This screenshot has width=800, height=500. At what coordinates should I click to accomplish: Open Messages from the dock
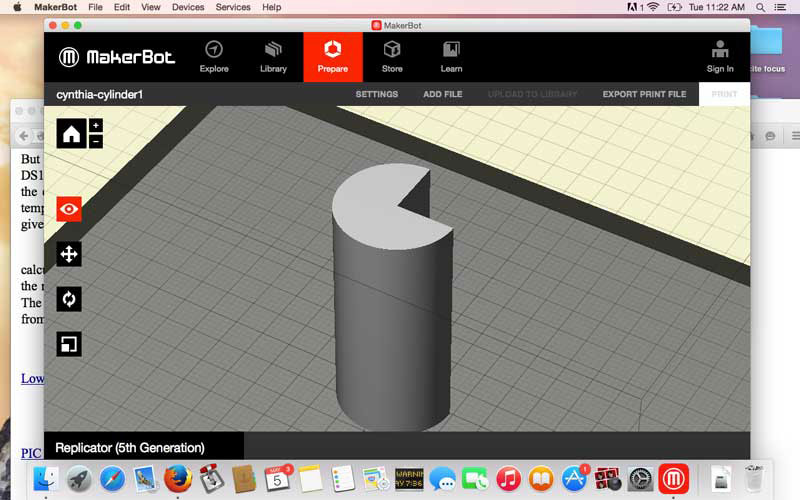442,479
